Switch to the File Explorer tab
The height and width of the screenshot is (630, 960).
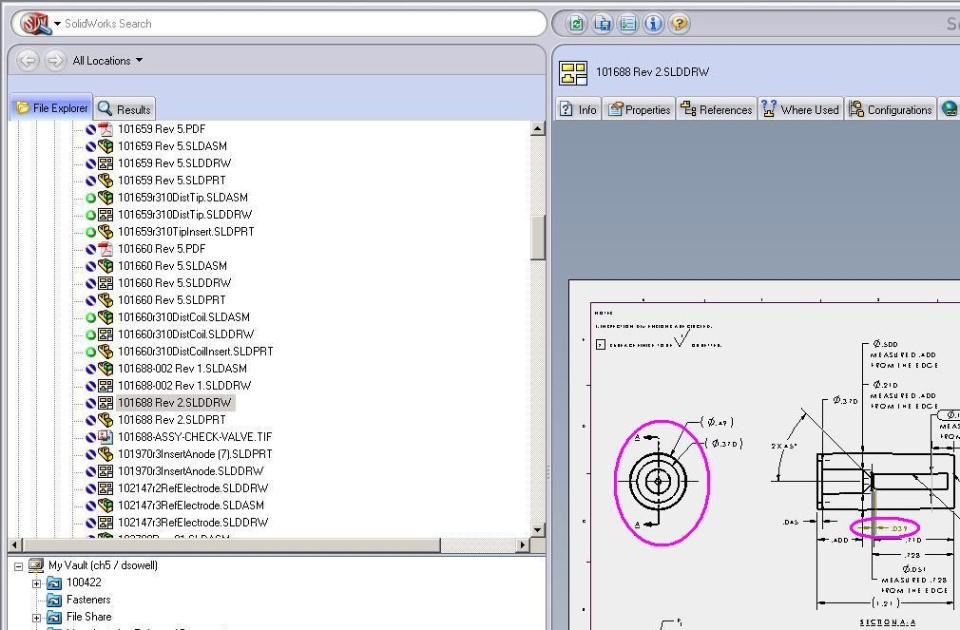(x=51, y=108)
